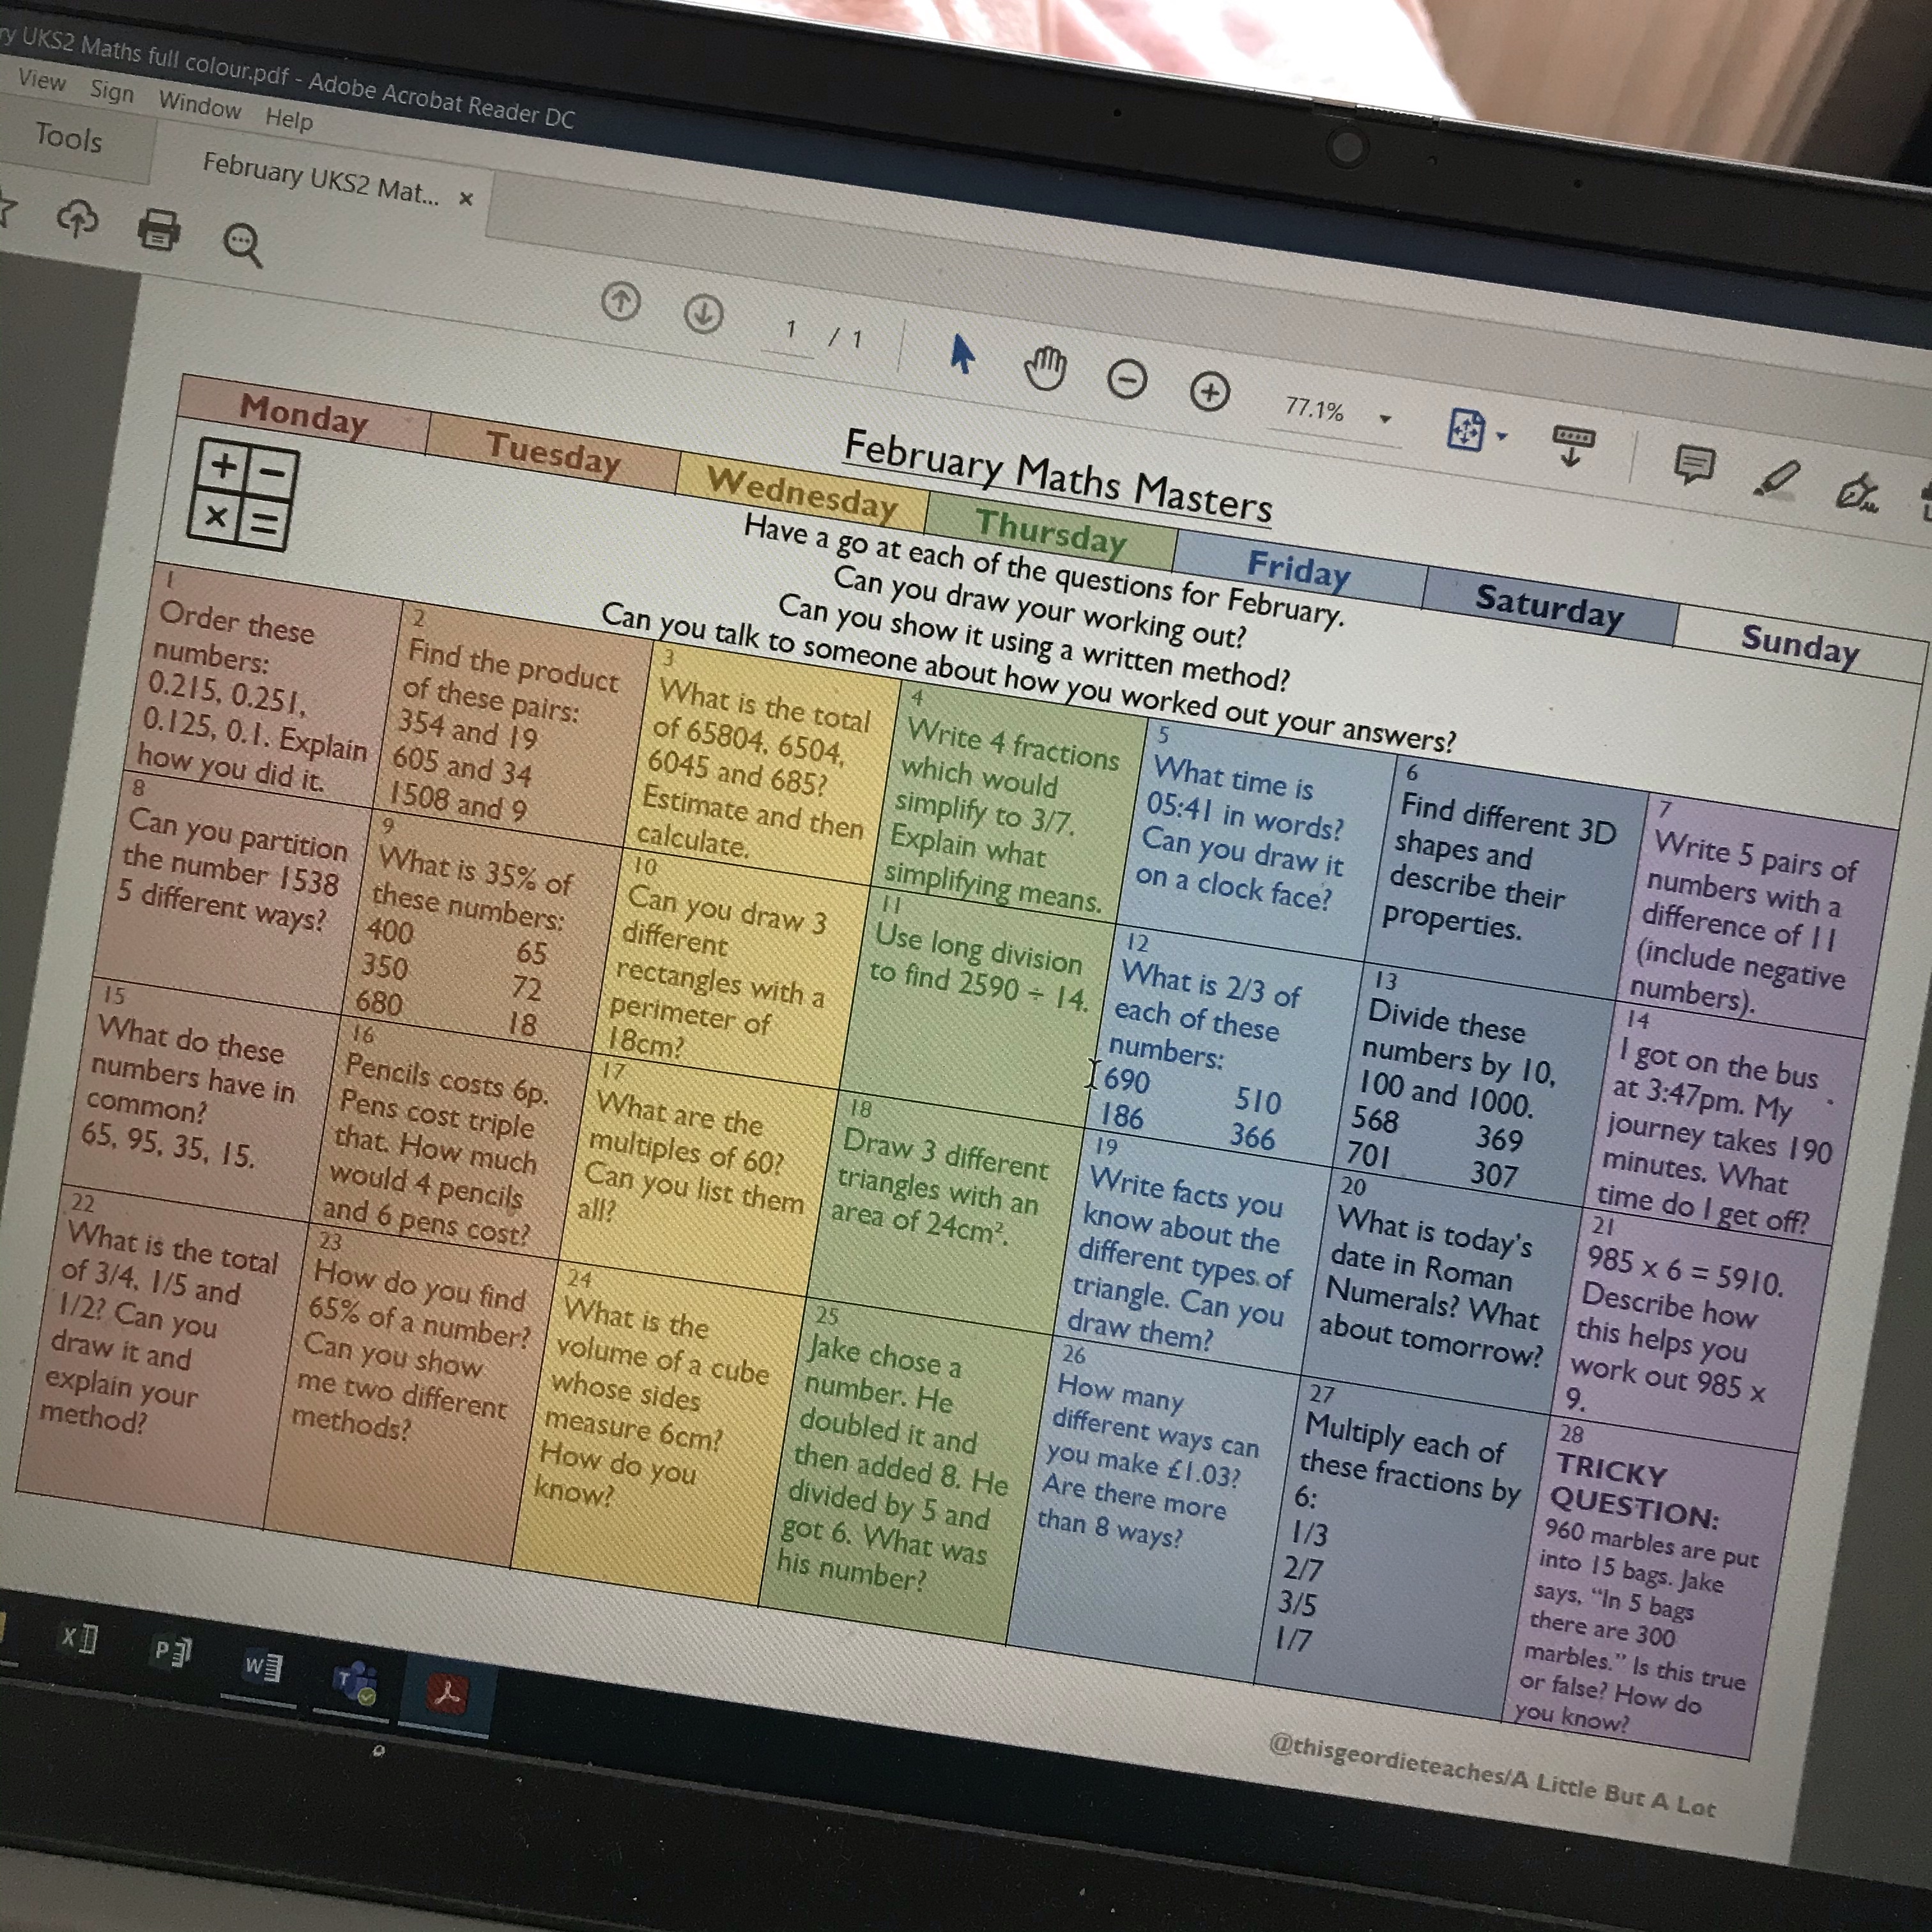Open the Find text magnifier tool

242,243
